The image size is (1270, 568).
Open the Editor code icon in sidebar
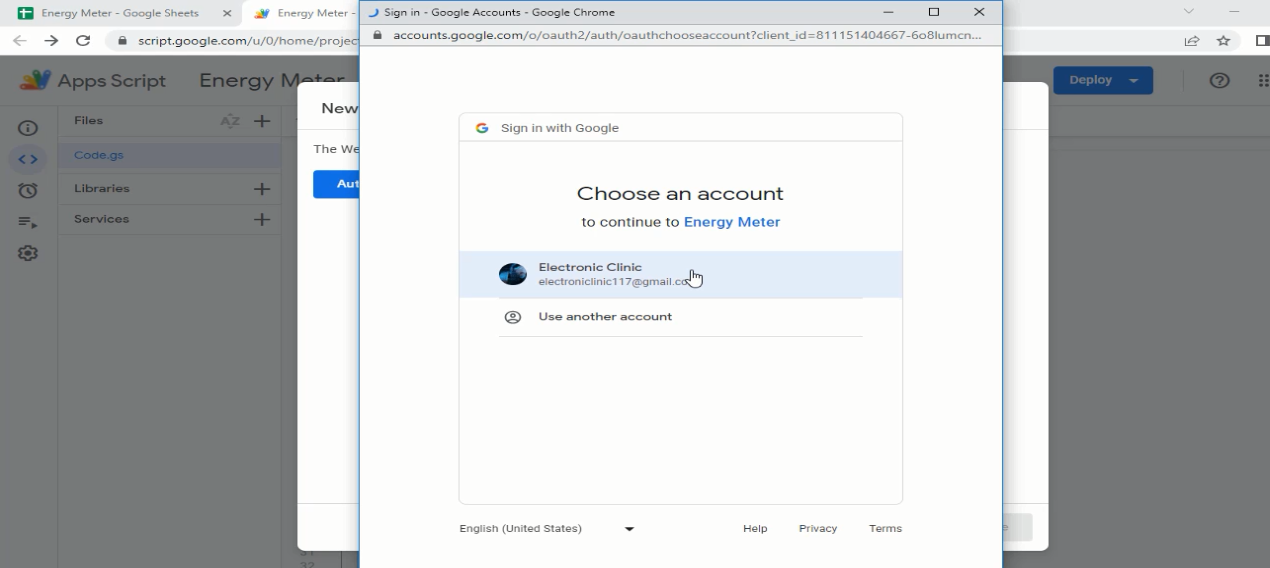pyautogui.click(x=28, y=159)
